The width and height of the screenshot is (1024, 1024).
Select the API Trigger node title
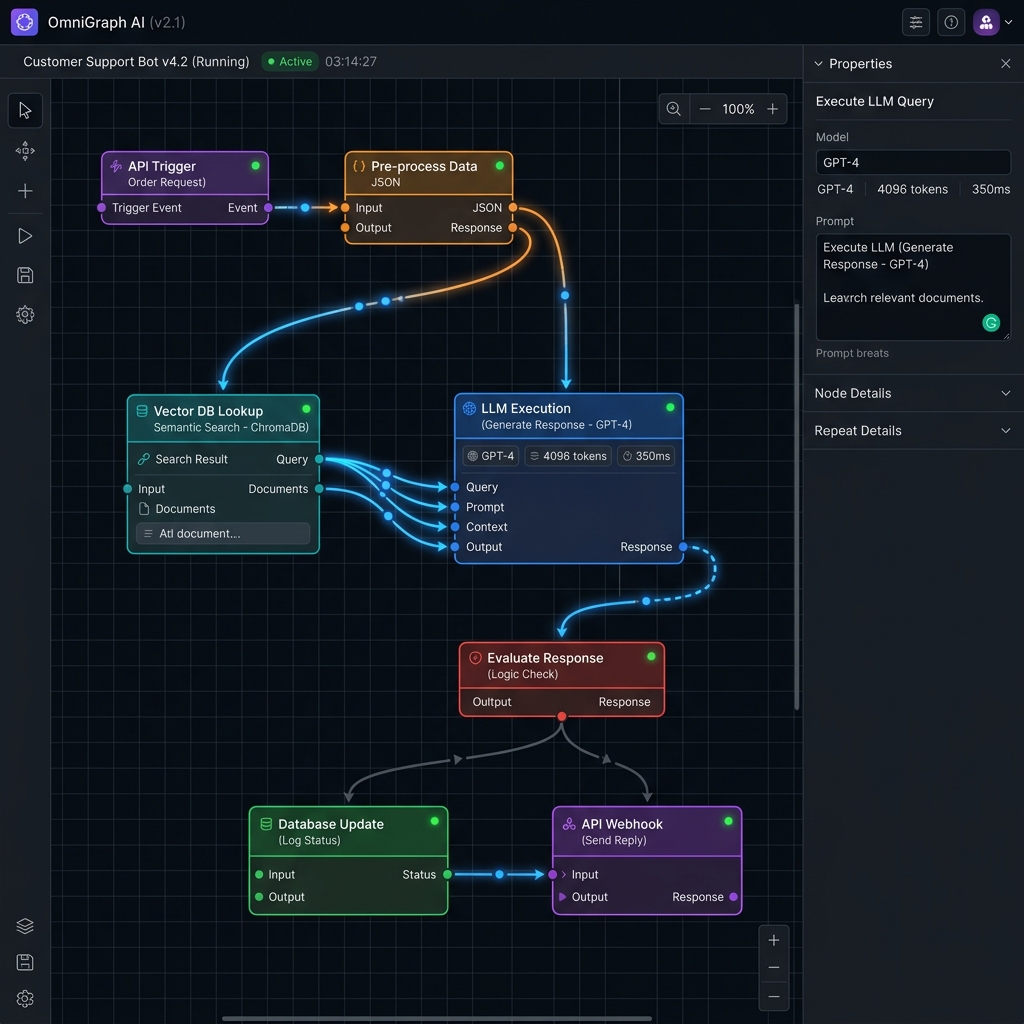coord(161,167)
